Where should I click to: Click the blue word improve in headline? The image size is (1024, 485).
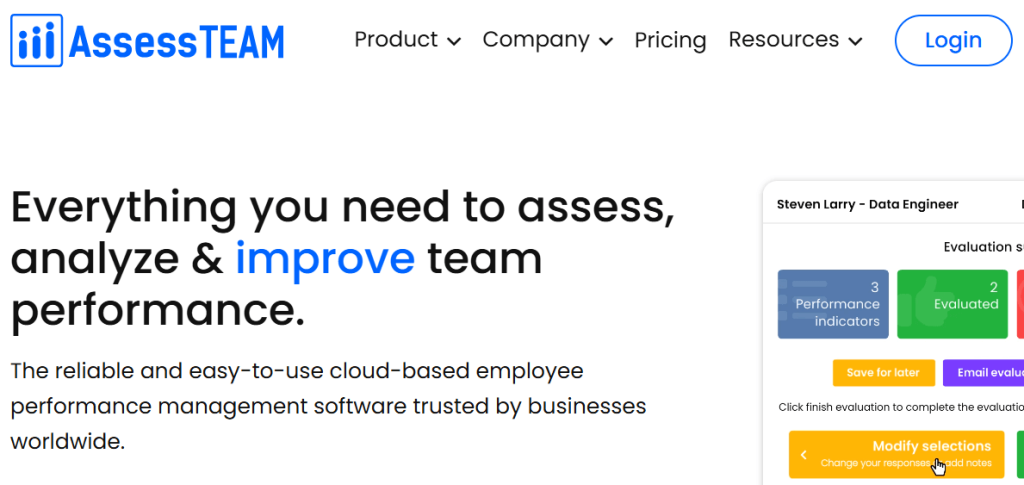point(325,258)
